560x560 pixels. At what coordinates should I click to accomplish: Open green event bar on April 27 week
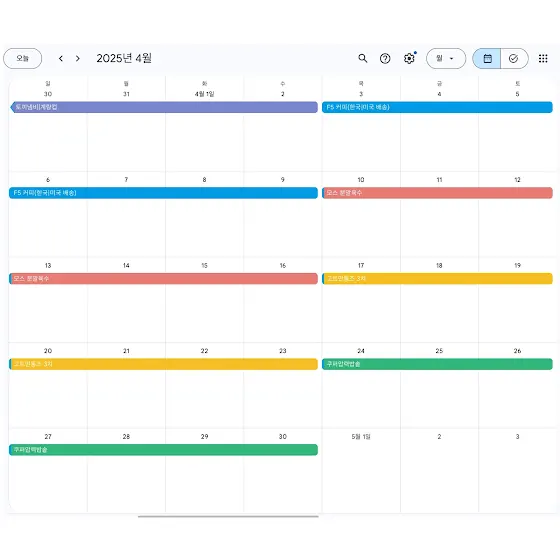163,450
